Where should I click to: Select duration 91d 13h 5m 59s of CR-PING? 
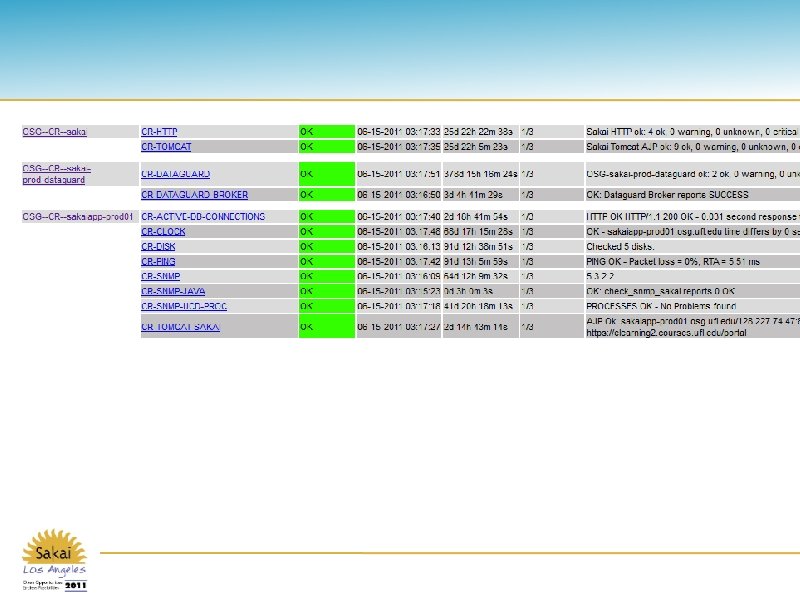tap(476, 261)
